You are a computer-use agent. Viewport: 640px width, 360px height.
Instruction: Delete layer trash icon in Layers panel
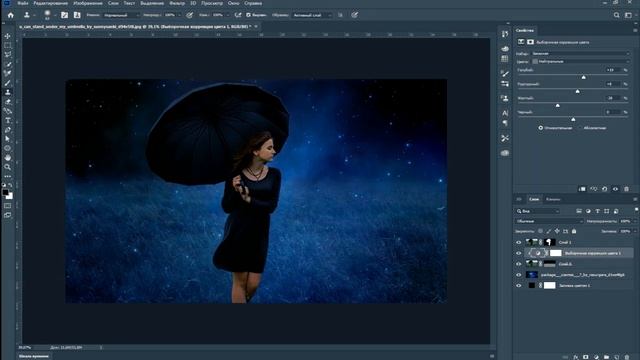coord(627,357)
